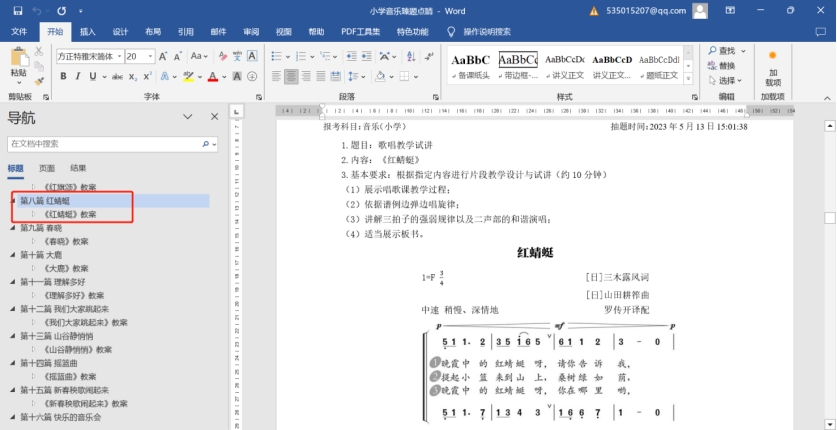The image size is (837, 430).
Task: Collapse the 第八篇 红蜻蜓 heading in navigation
Action: click(14, 201)
